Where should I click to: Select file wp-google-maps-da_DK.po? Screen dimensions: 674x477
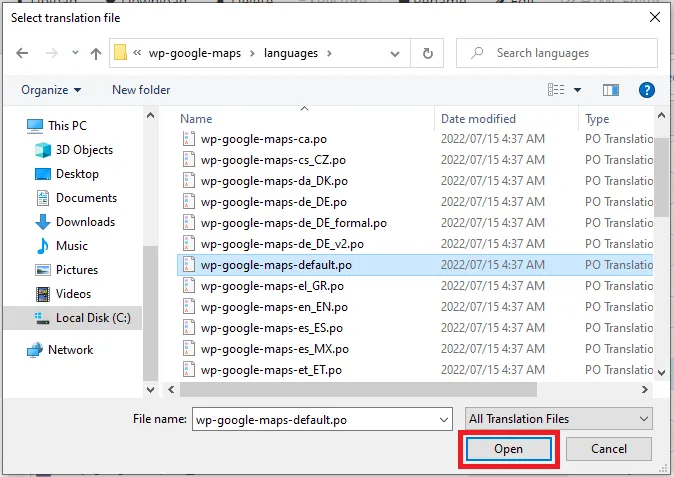coord(274,181)
